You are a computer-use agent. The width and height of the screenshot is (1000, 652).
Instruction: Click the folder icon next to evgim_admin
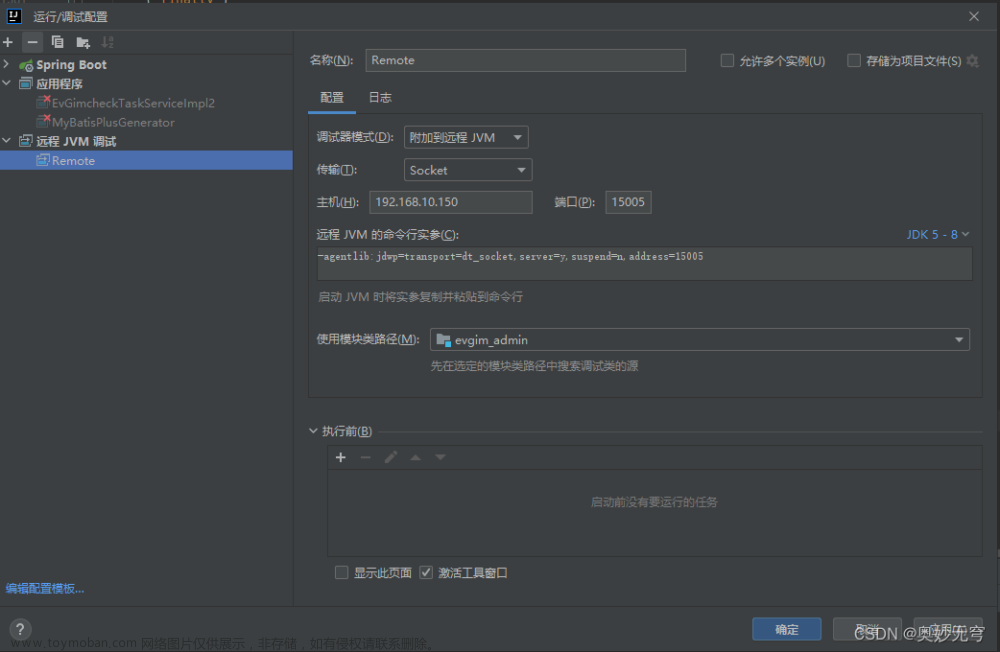[443, 340]
